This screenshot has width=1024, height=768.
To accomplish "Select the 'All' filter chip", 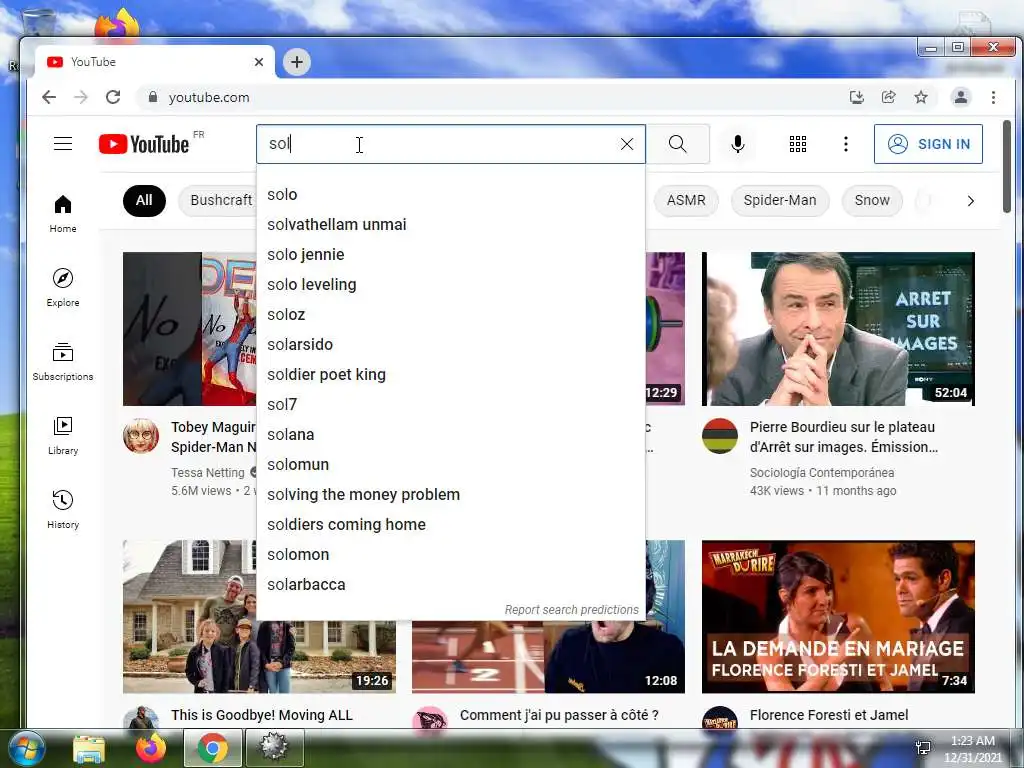I will coord(144,200).
